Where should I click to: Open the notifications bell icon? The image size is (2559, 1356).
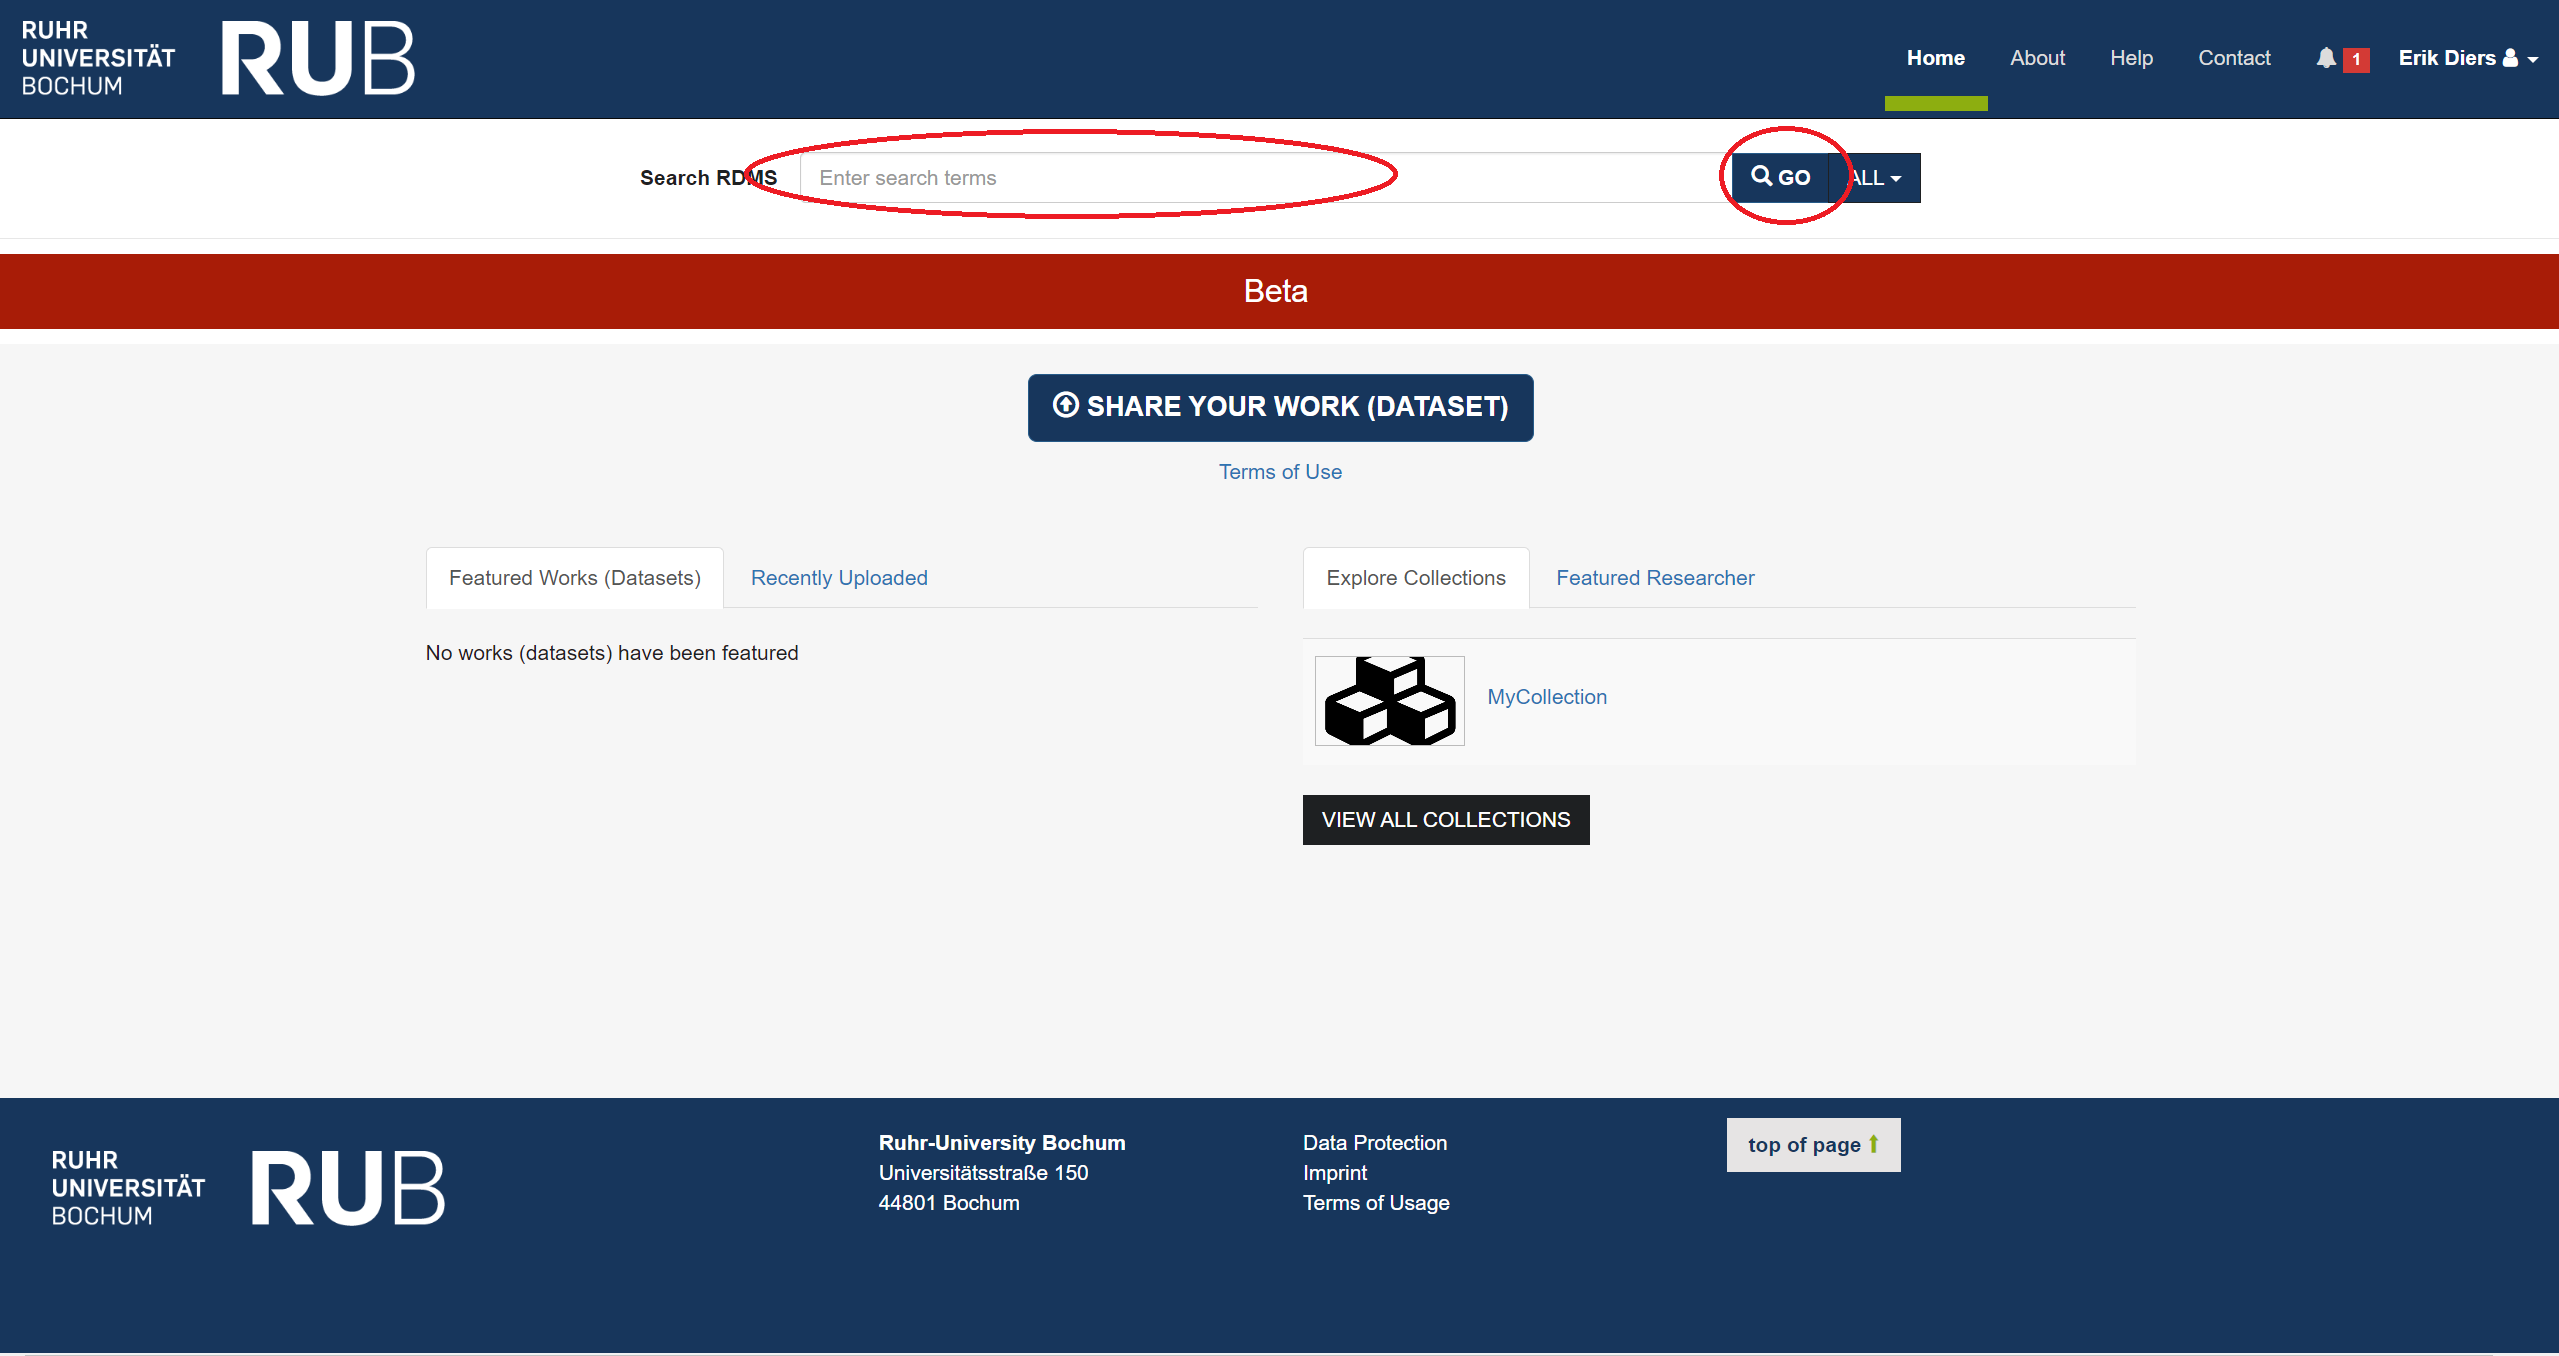(x=2326, y=58)
